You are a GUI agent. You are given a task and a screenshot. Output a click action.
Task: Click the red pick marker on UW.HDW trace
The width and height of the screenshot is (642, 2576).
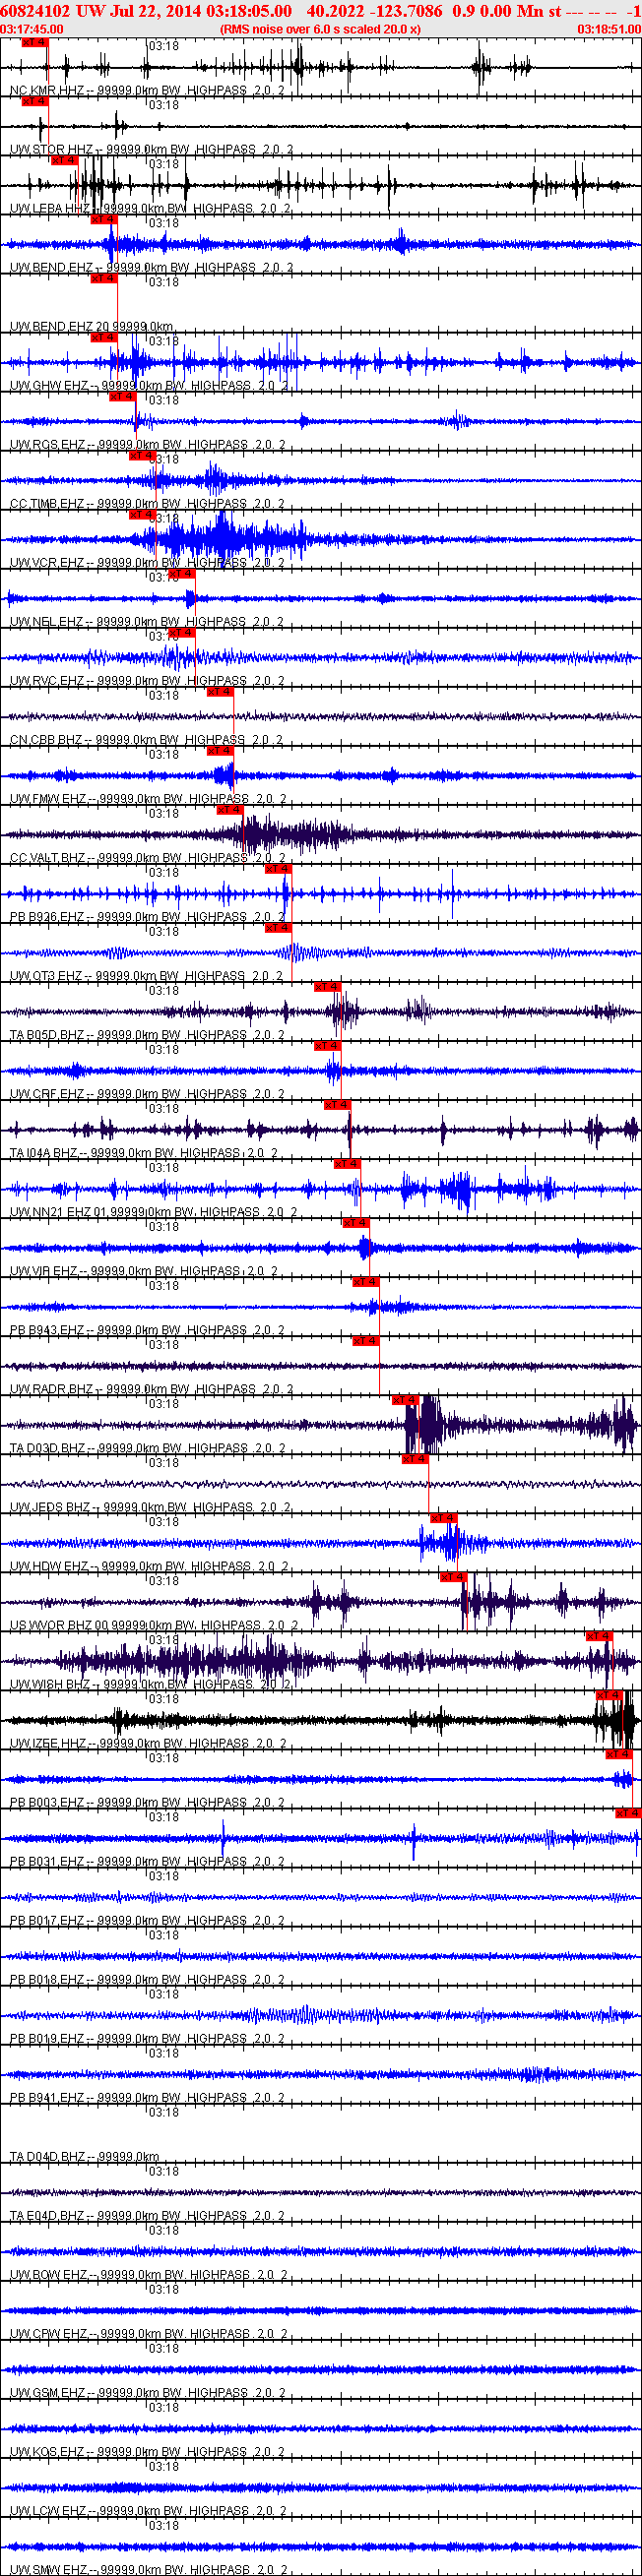tap(444, 1518)
